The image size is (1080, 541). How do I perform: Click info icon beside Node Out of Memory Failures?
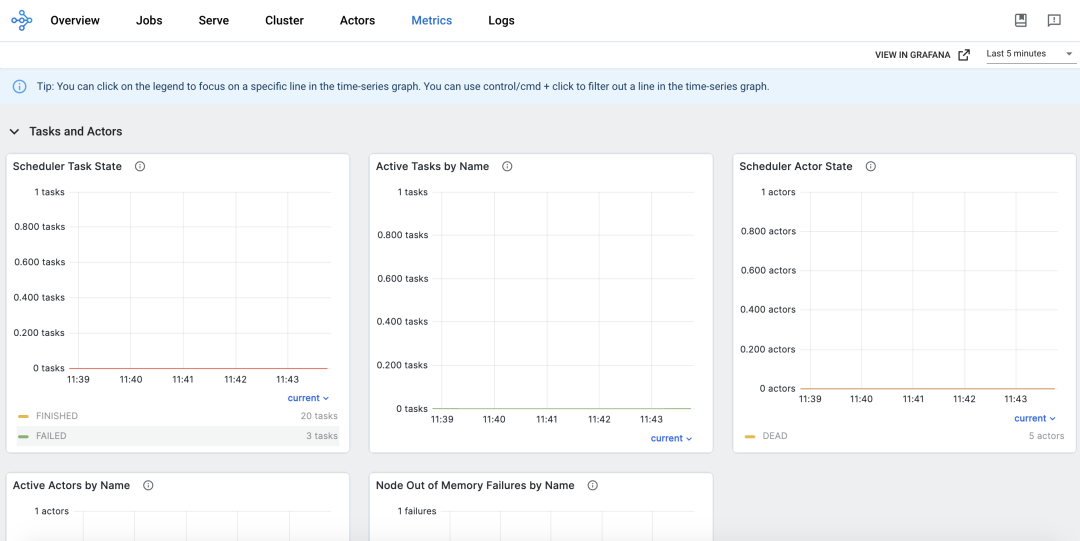tap(592, 486)
